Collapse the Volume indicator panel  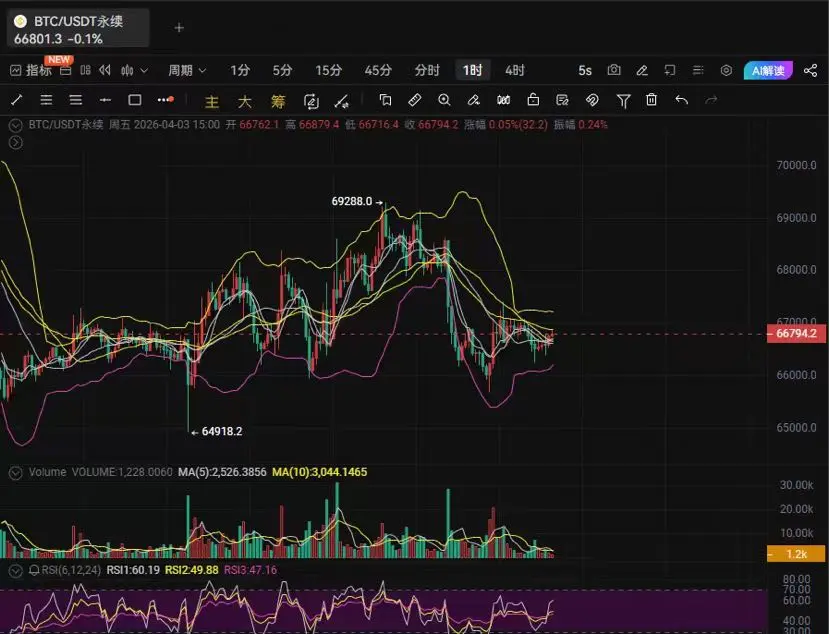click(x=16, y=472)
